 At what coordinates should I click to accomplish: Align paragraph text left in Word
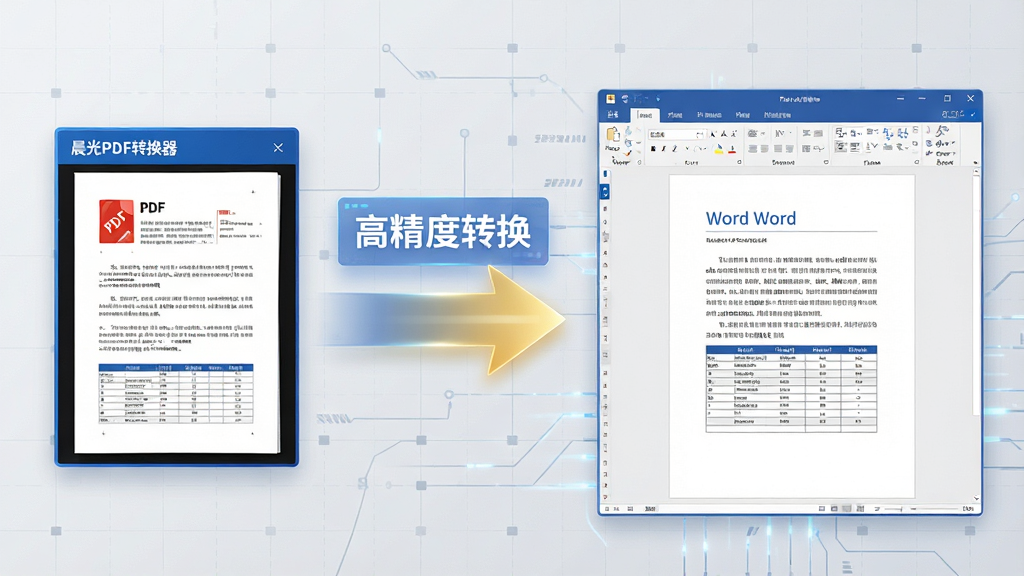coord(753,149)
